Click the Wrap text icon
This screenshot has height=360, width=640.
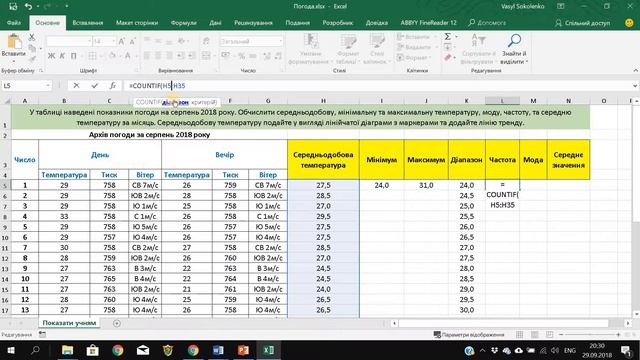207,41
